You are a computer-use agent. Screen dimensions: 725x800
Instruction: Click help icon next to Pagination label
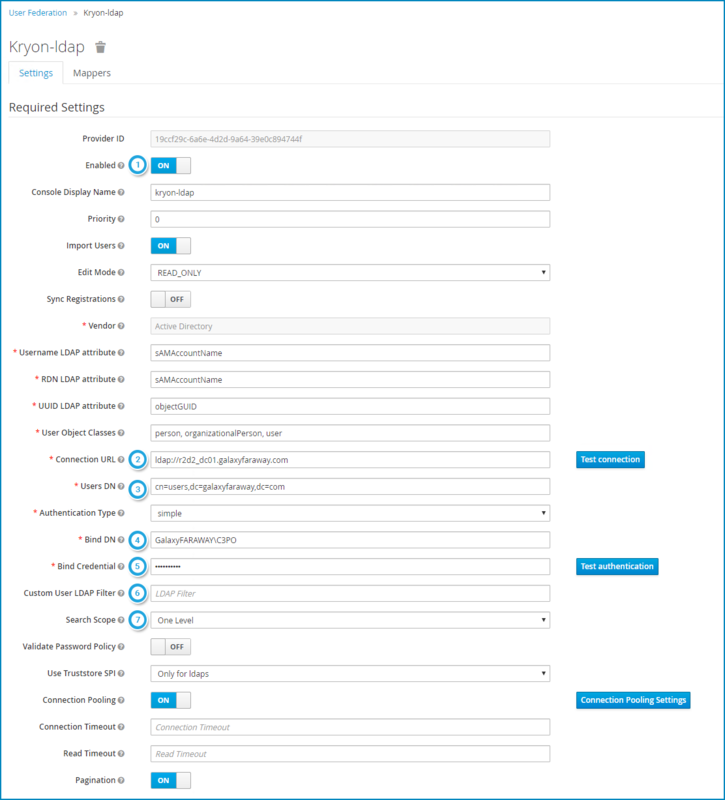click(x=121, y=780)
